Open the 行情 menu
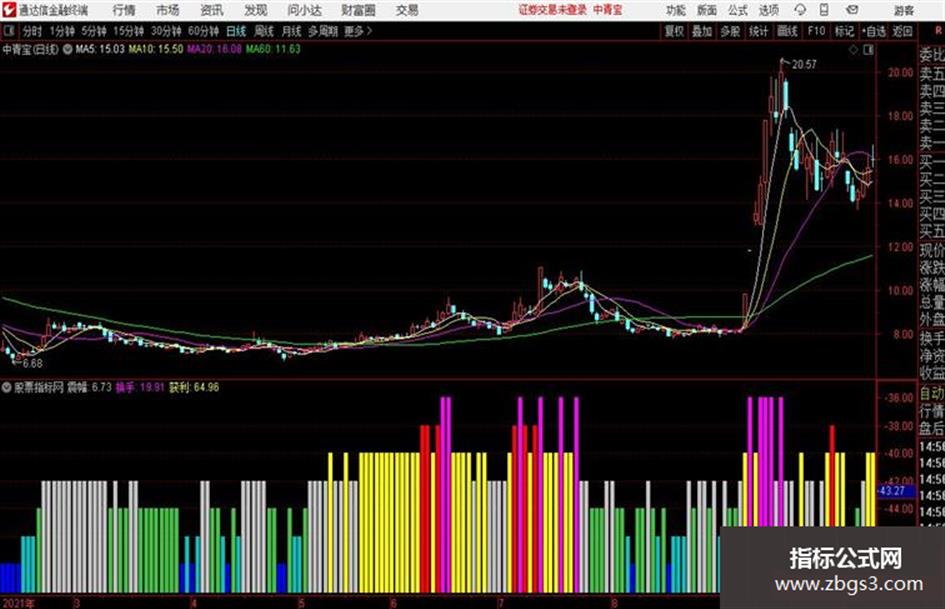This screenshot has width=945, height=609. click(x=124, y=10)
